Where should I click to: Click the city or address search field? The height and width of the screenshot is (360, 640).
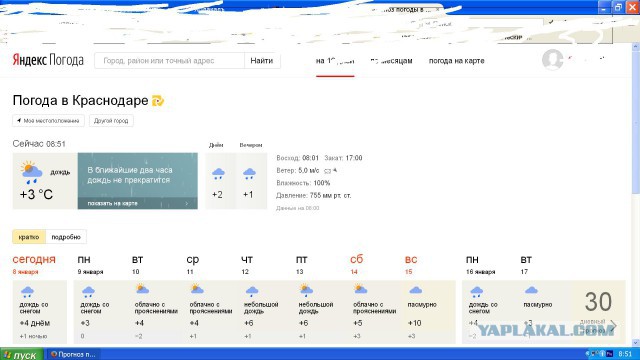point(169,60)
